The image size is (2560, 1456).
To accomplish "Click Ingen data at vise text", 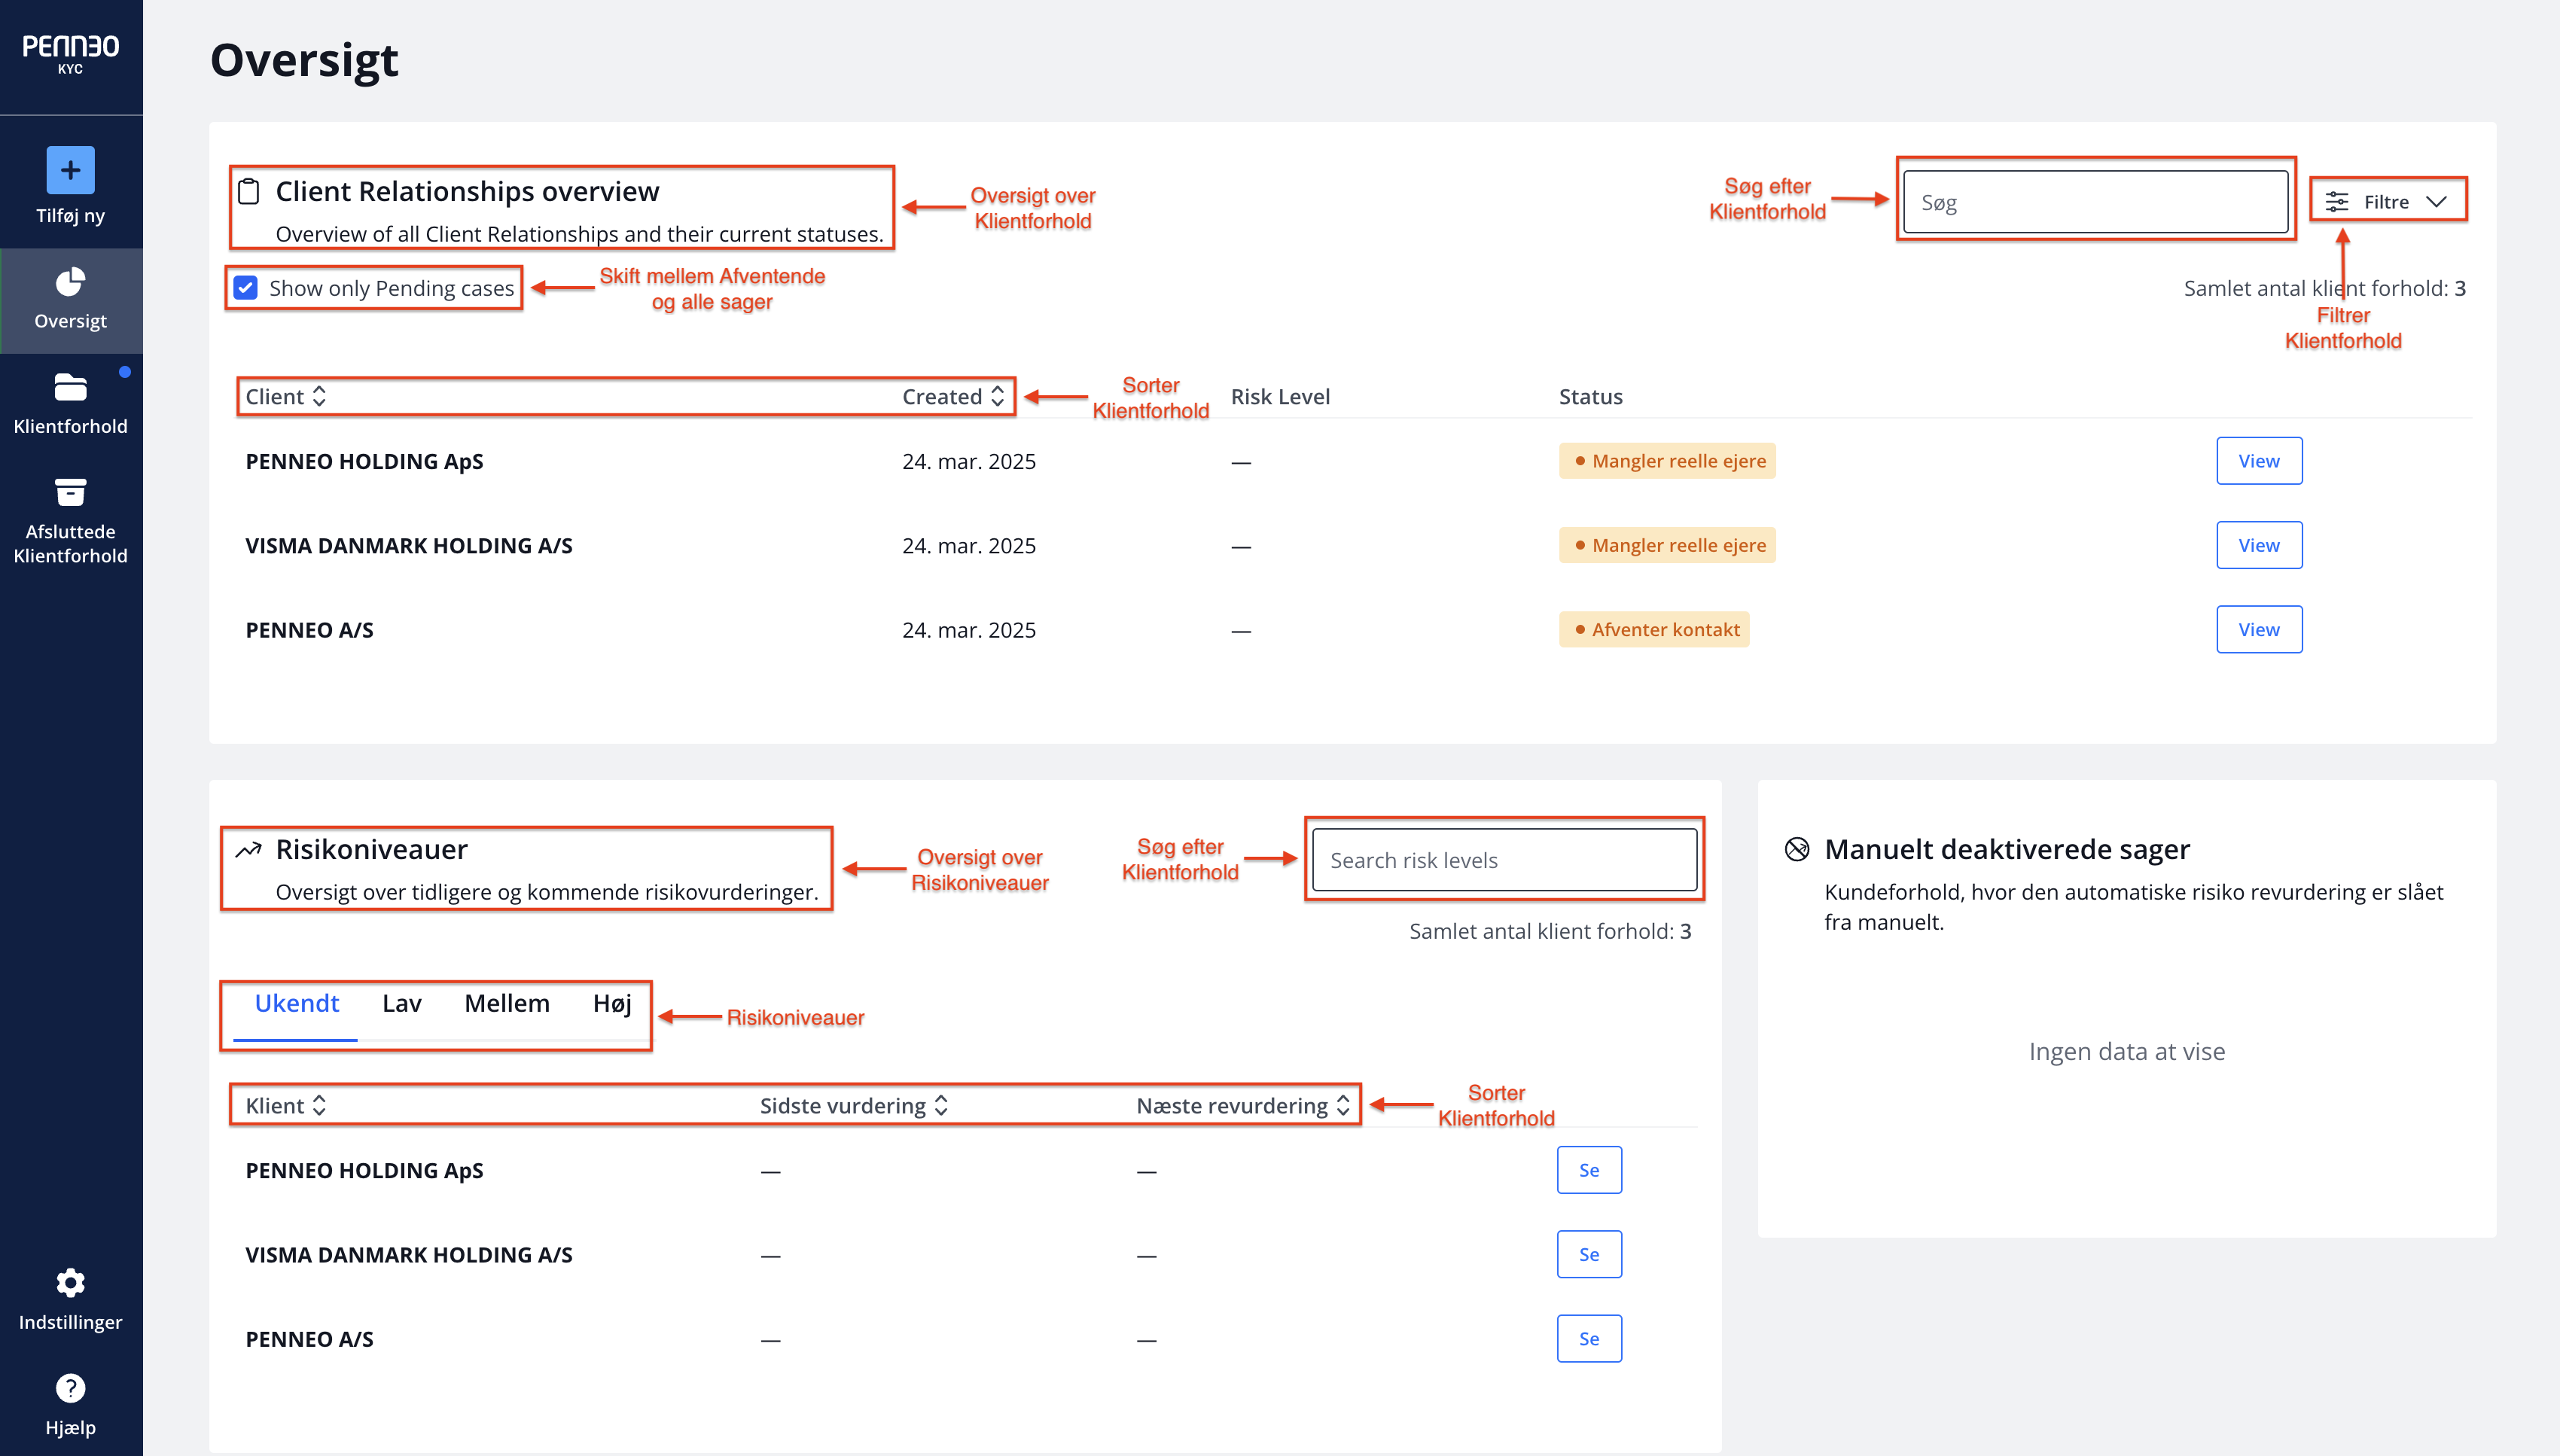I will click(x=2126, y=1051).
